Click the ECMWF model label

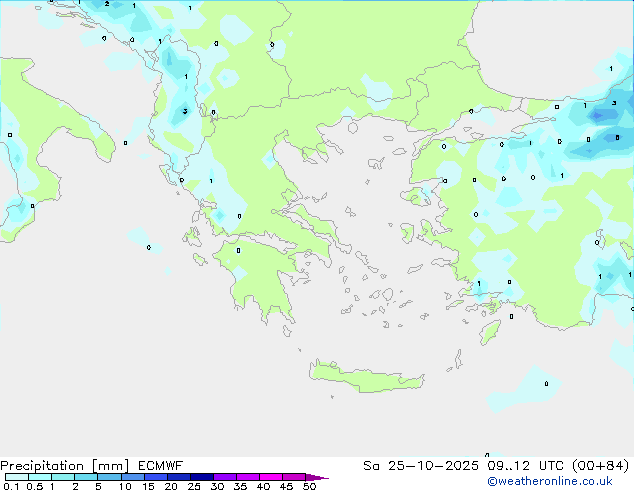[x=161, y=466]
